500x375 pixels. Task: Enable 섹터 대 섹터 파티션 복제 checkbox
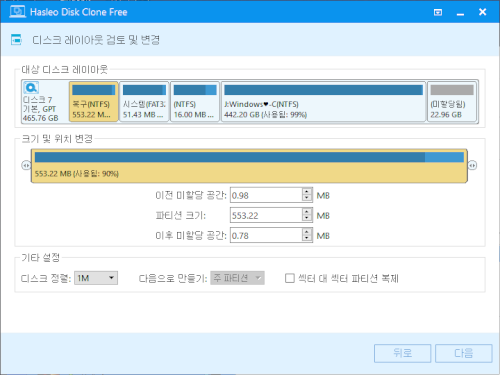pyautogui.click(x=290, y=278)
